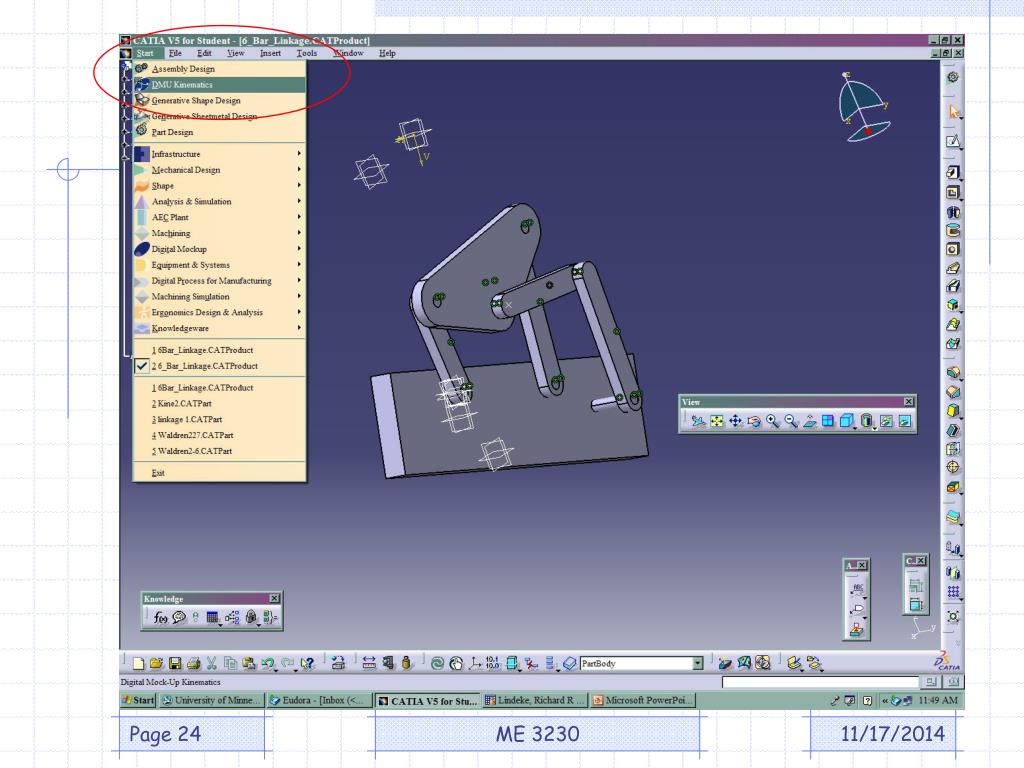
Task: Open recent file linkage 1.CATPart
Action: coord(219,419)
